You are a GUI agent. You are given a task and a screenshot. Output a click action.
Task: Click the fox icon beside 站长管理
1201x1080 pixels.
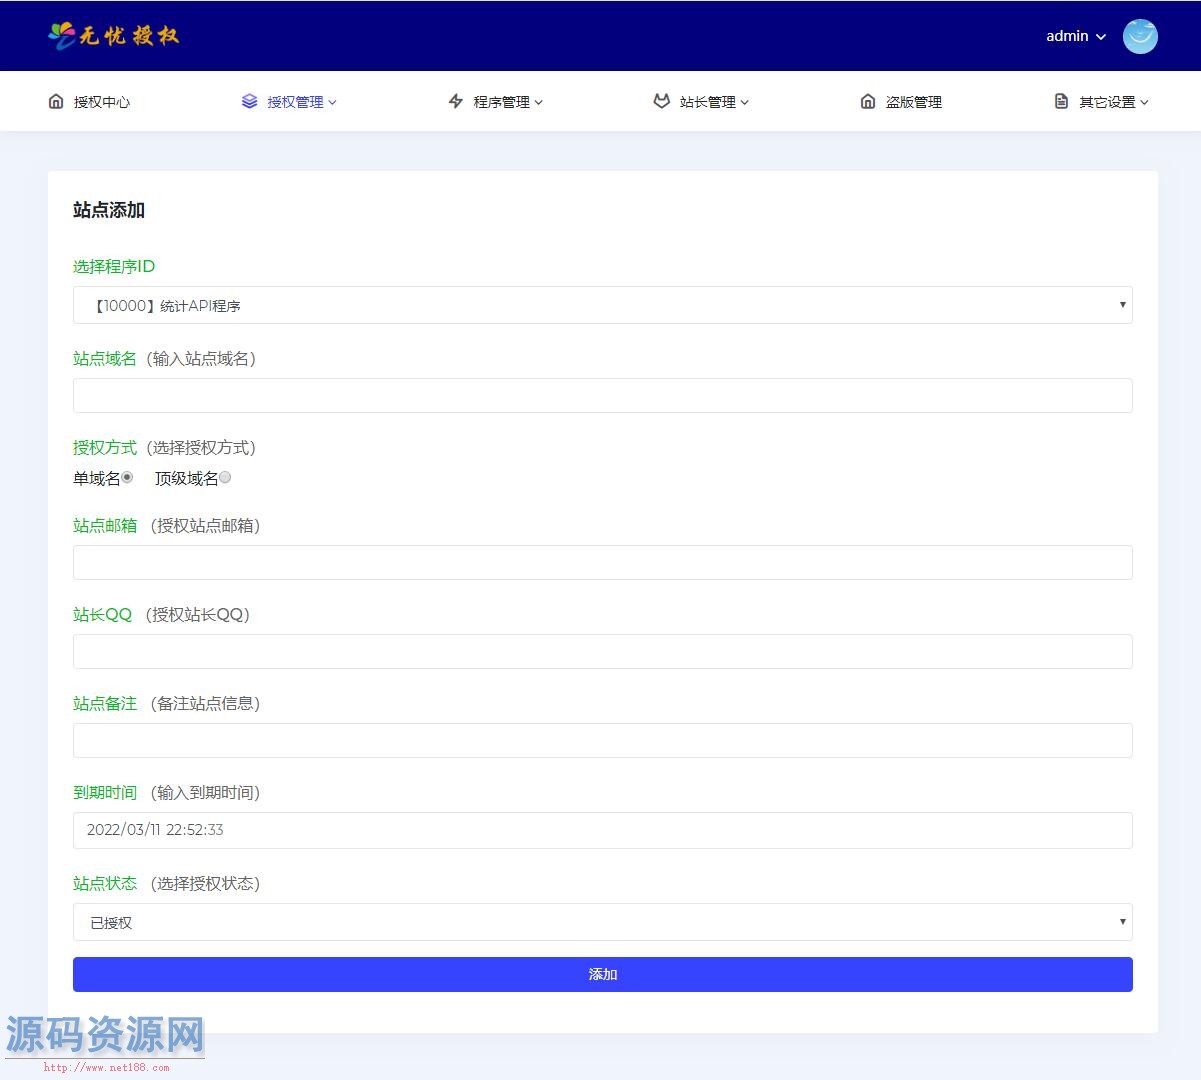(x=661, y=101)
